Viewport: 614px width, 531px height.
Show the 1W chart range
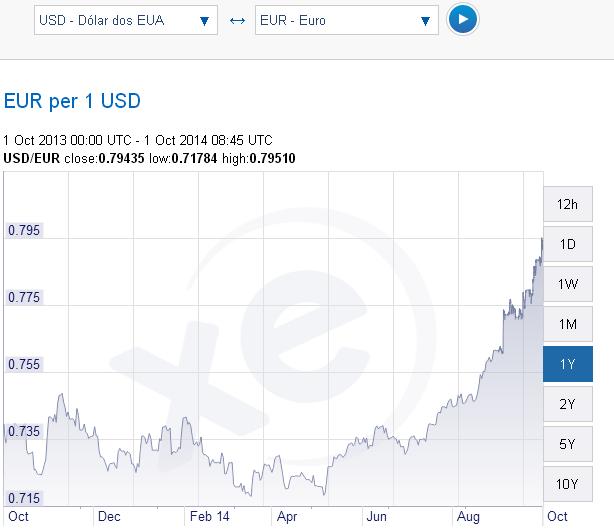567,284
